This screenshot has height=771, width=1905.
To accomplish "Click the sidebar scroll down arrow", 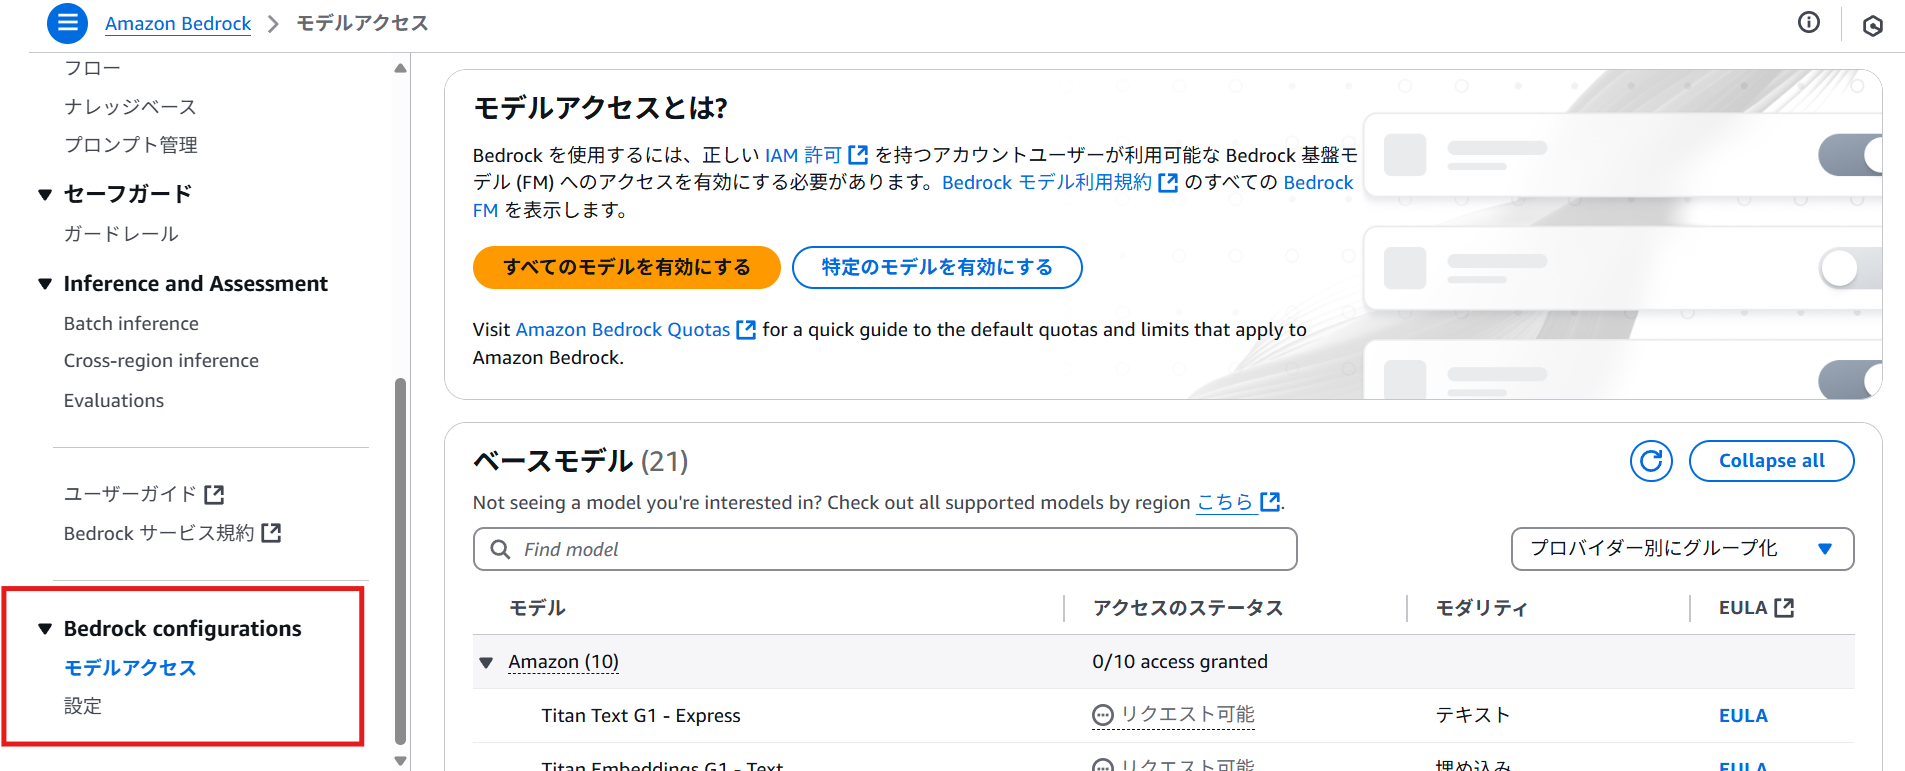I will 400,761.
